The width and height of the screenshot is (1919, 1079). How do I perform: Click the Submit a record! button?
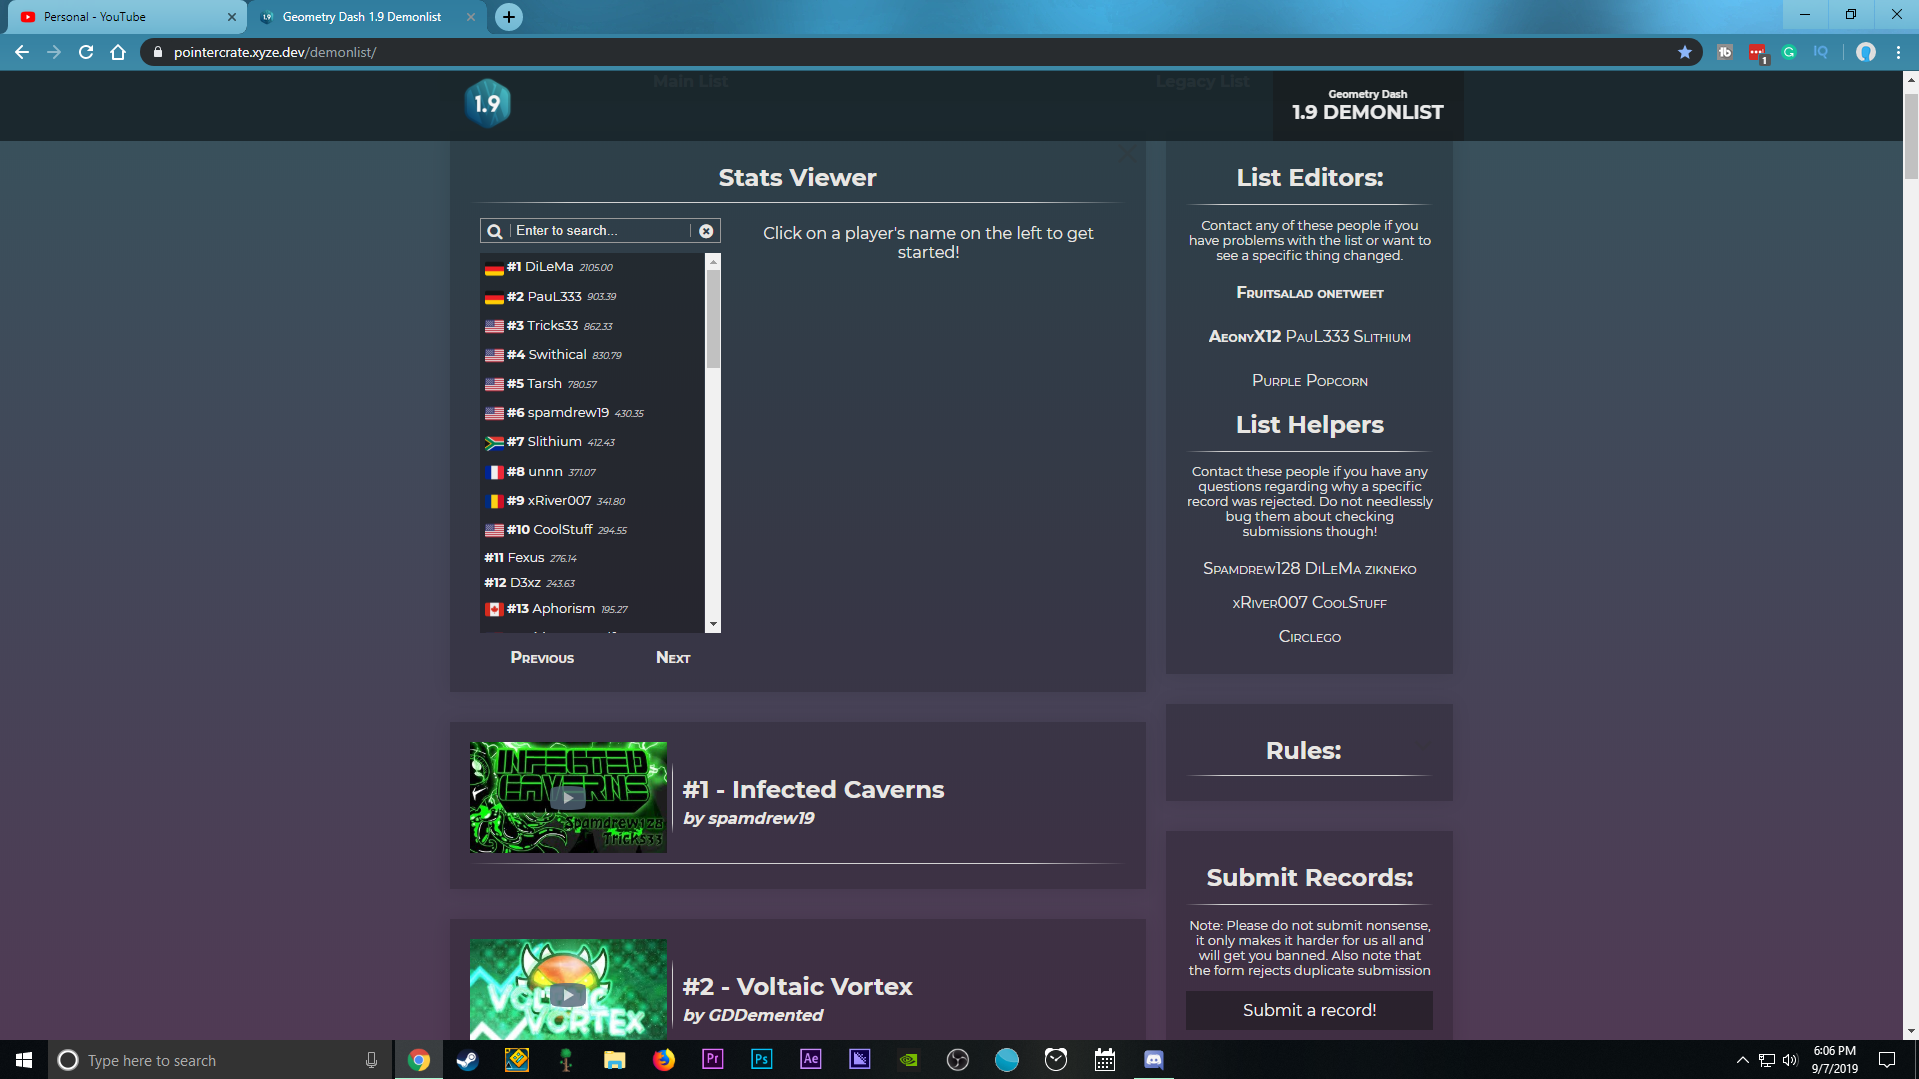tap(1309, 1010)
